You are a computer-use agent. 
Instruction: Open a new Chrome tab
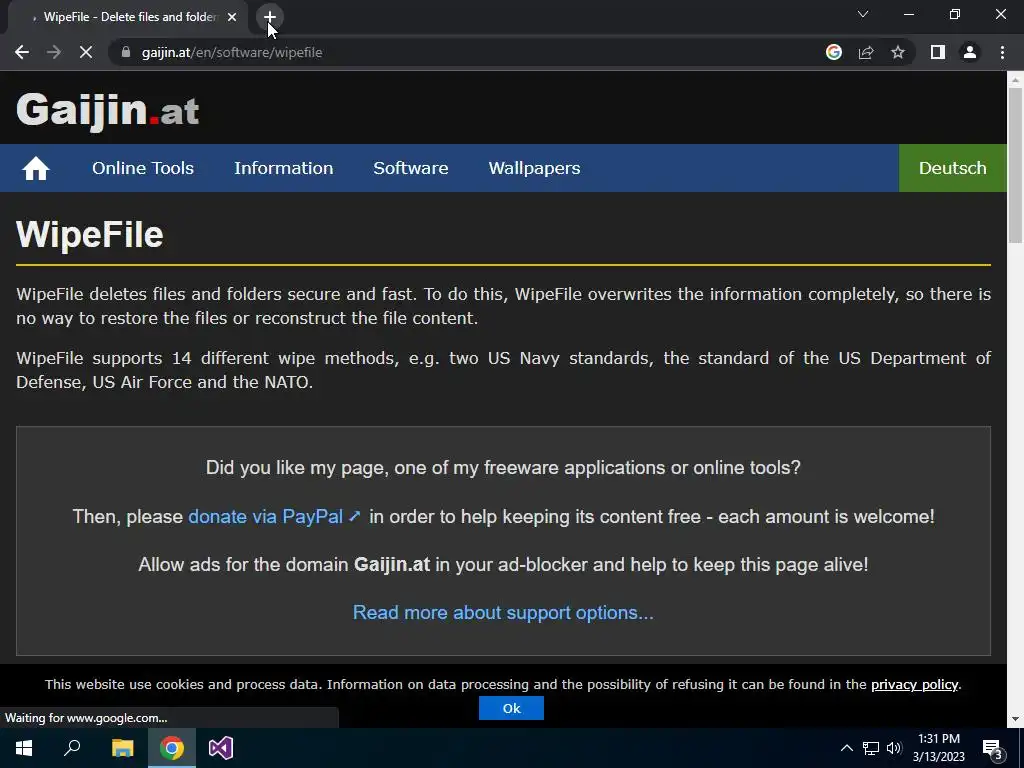[x=270, y=17]
